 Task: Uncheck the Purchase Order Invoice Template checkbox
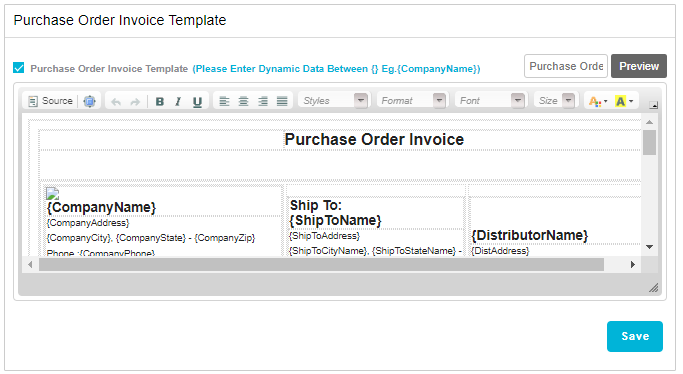[x=19, y=68]
